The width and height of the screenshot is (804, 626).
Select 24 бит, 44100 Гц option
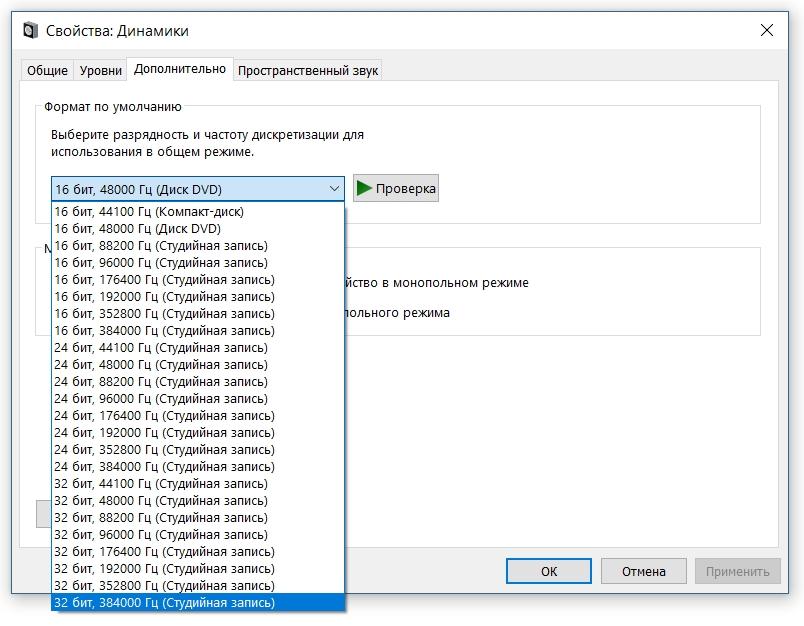161,348
